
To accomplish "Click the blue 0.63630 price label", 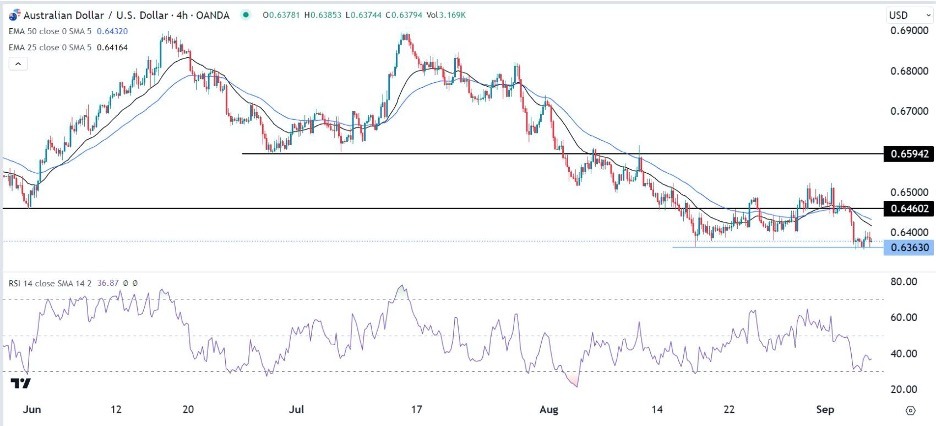I will (907, 248).
